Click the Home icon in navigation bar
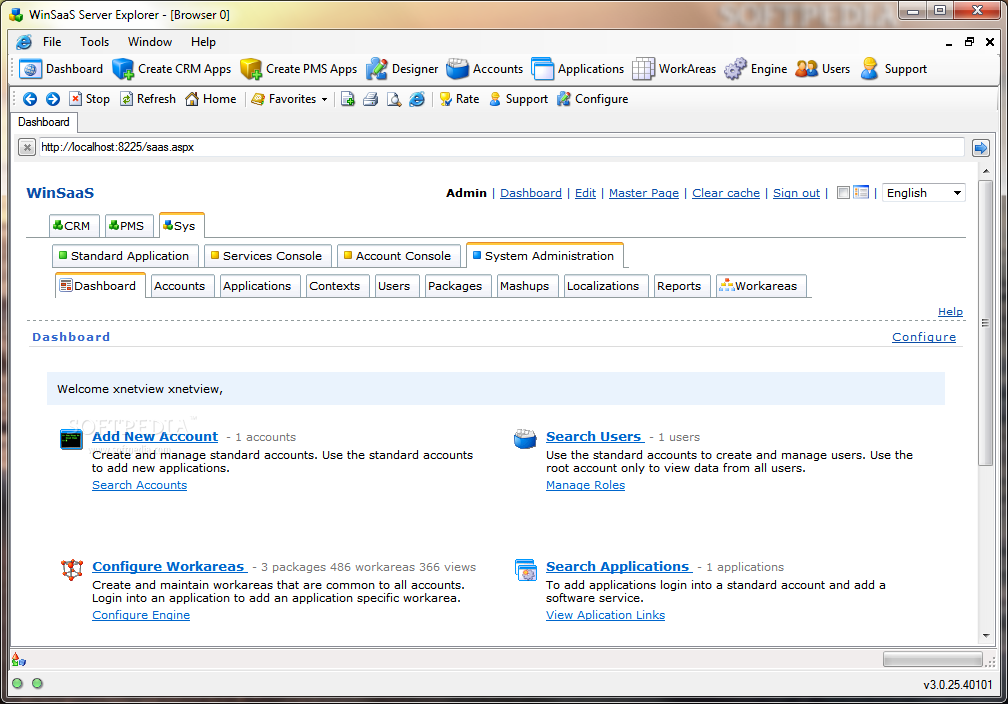Image resolution: width=1008 pixels, height=704 pixels. click(x=192, y=99)
